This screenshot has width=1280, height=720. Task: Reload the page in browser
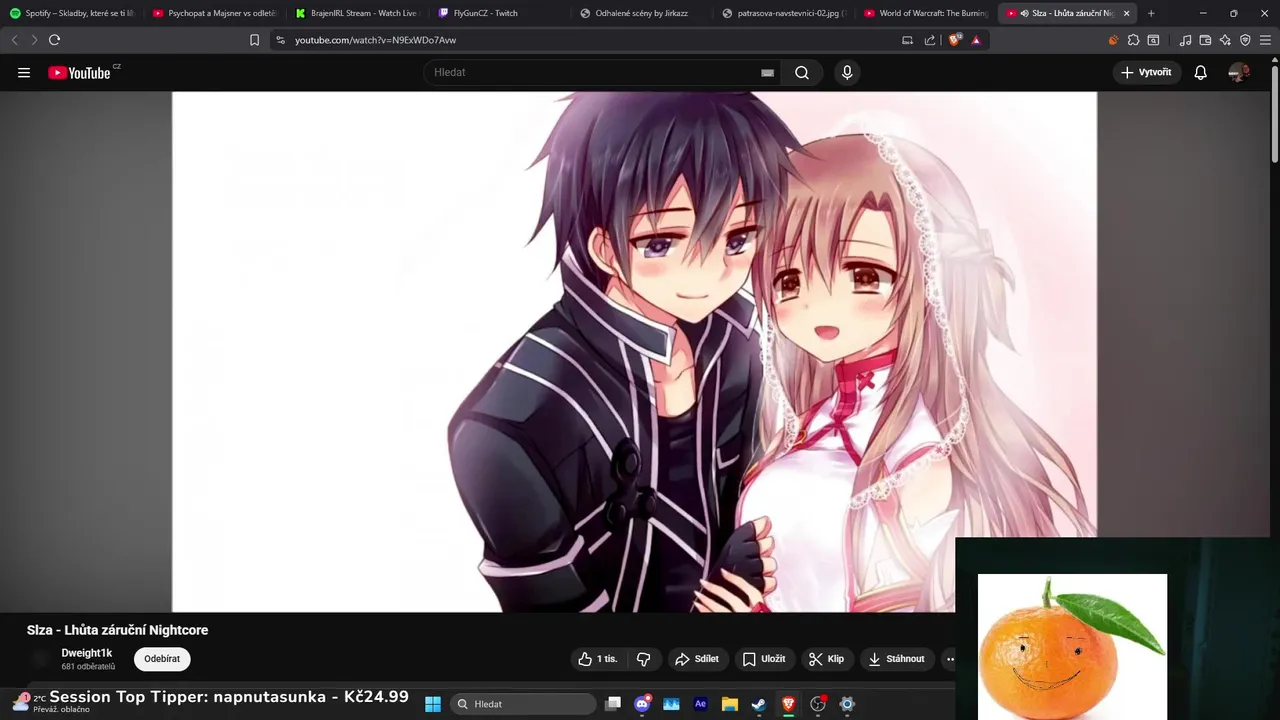[x=54, y=40]
